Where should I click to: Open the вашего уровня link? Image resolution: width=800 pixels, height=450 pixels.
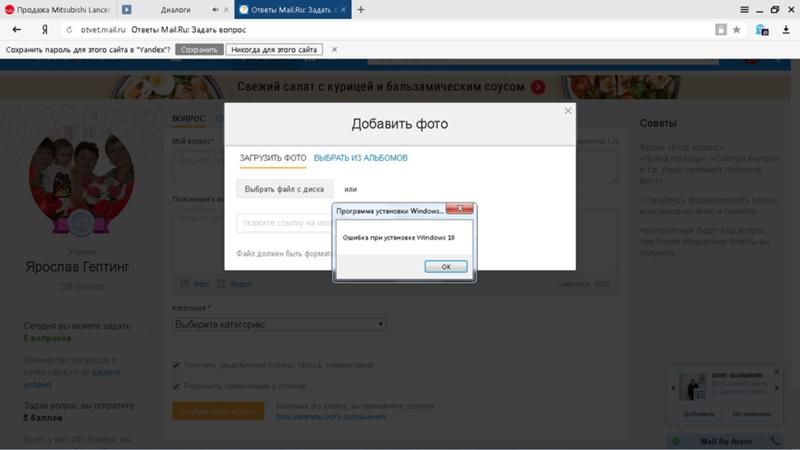(x=71, y=378)
